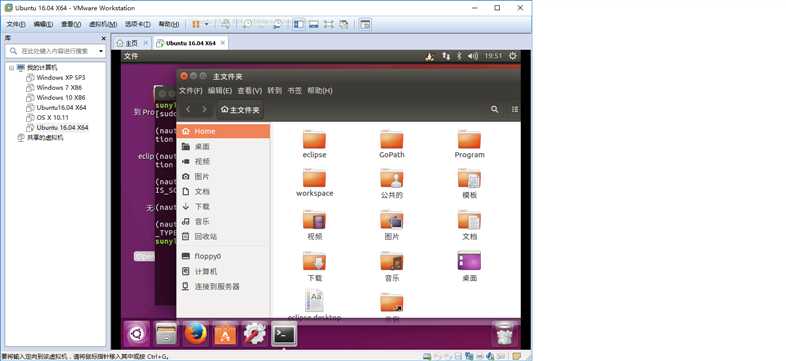Image resolution: width=786 pixels, height=361 pixels.
Task: Launch Firefox from the Ubuntu launcher
Action: [x=195, y=334]
